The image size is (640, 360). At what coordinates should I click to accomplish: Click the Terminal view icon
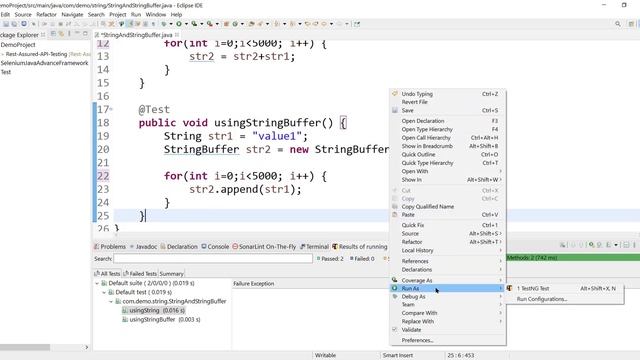tap(302, 247)
